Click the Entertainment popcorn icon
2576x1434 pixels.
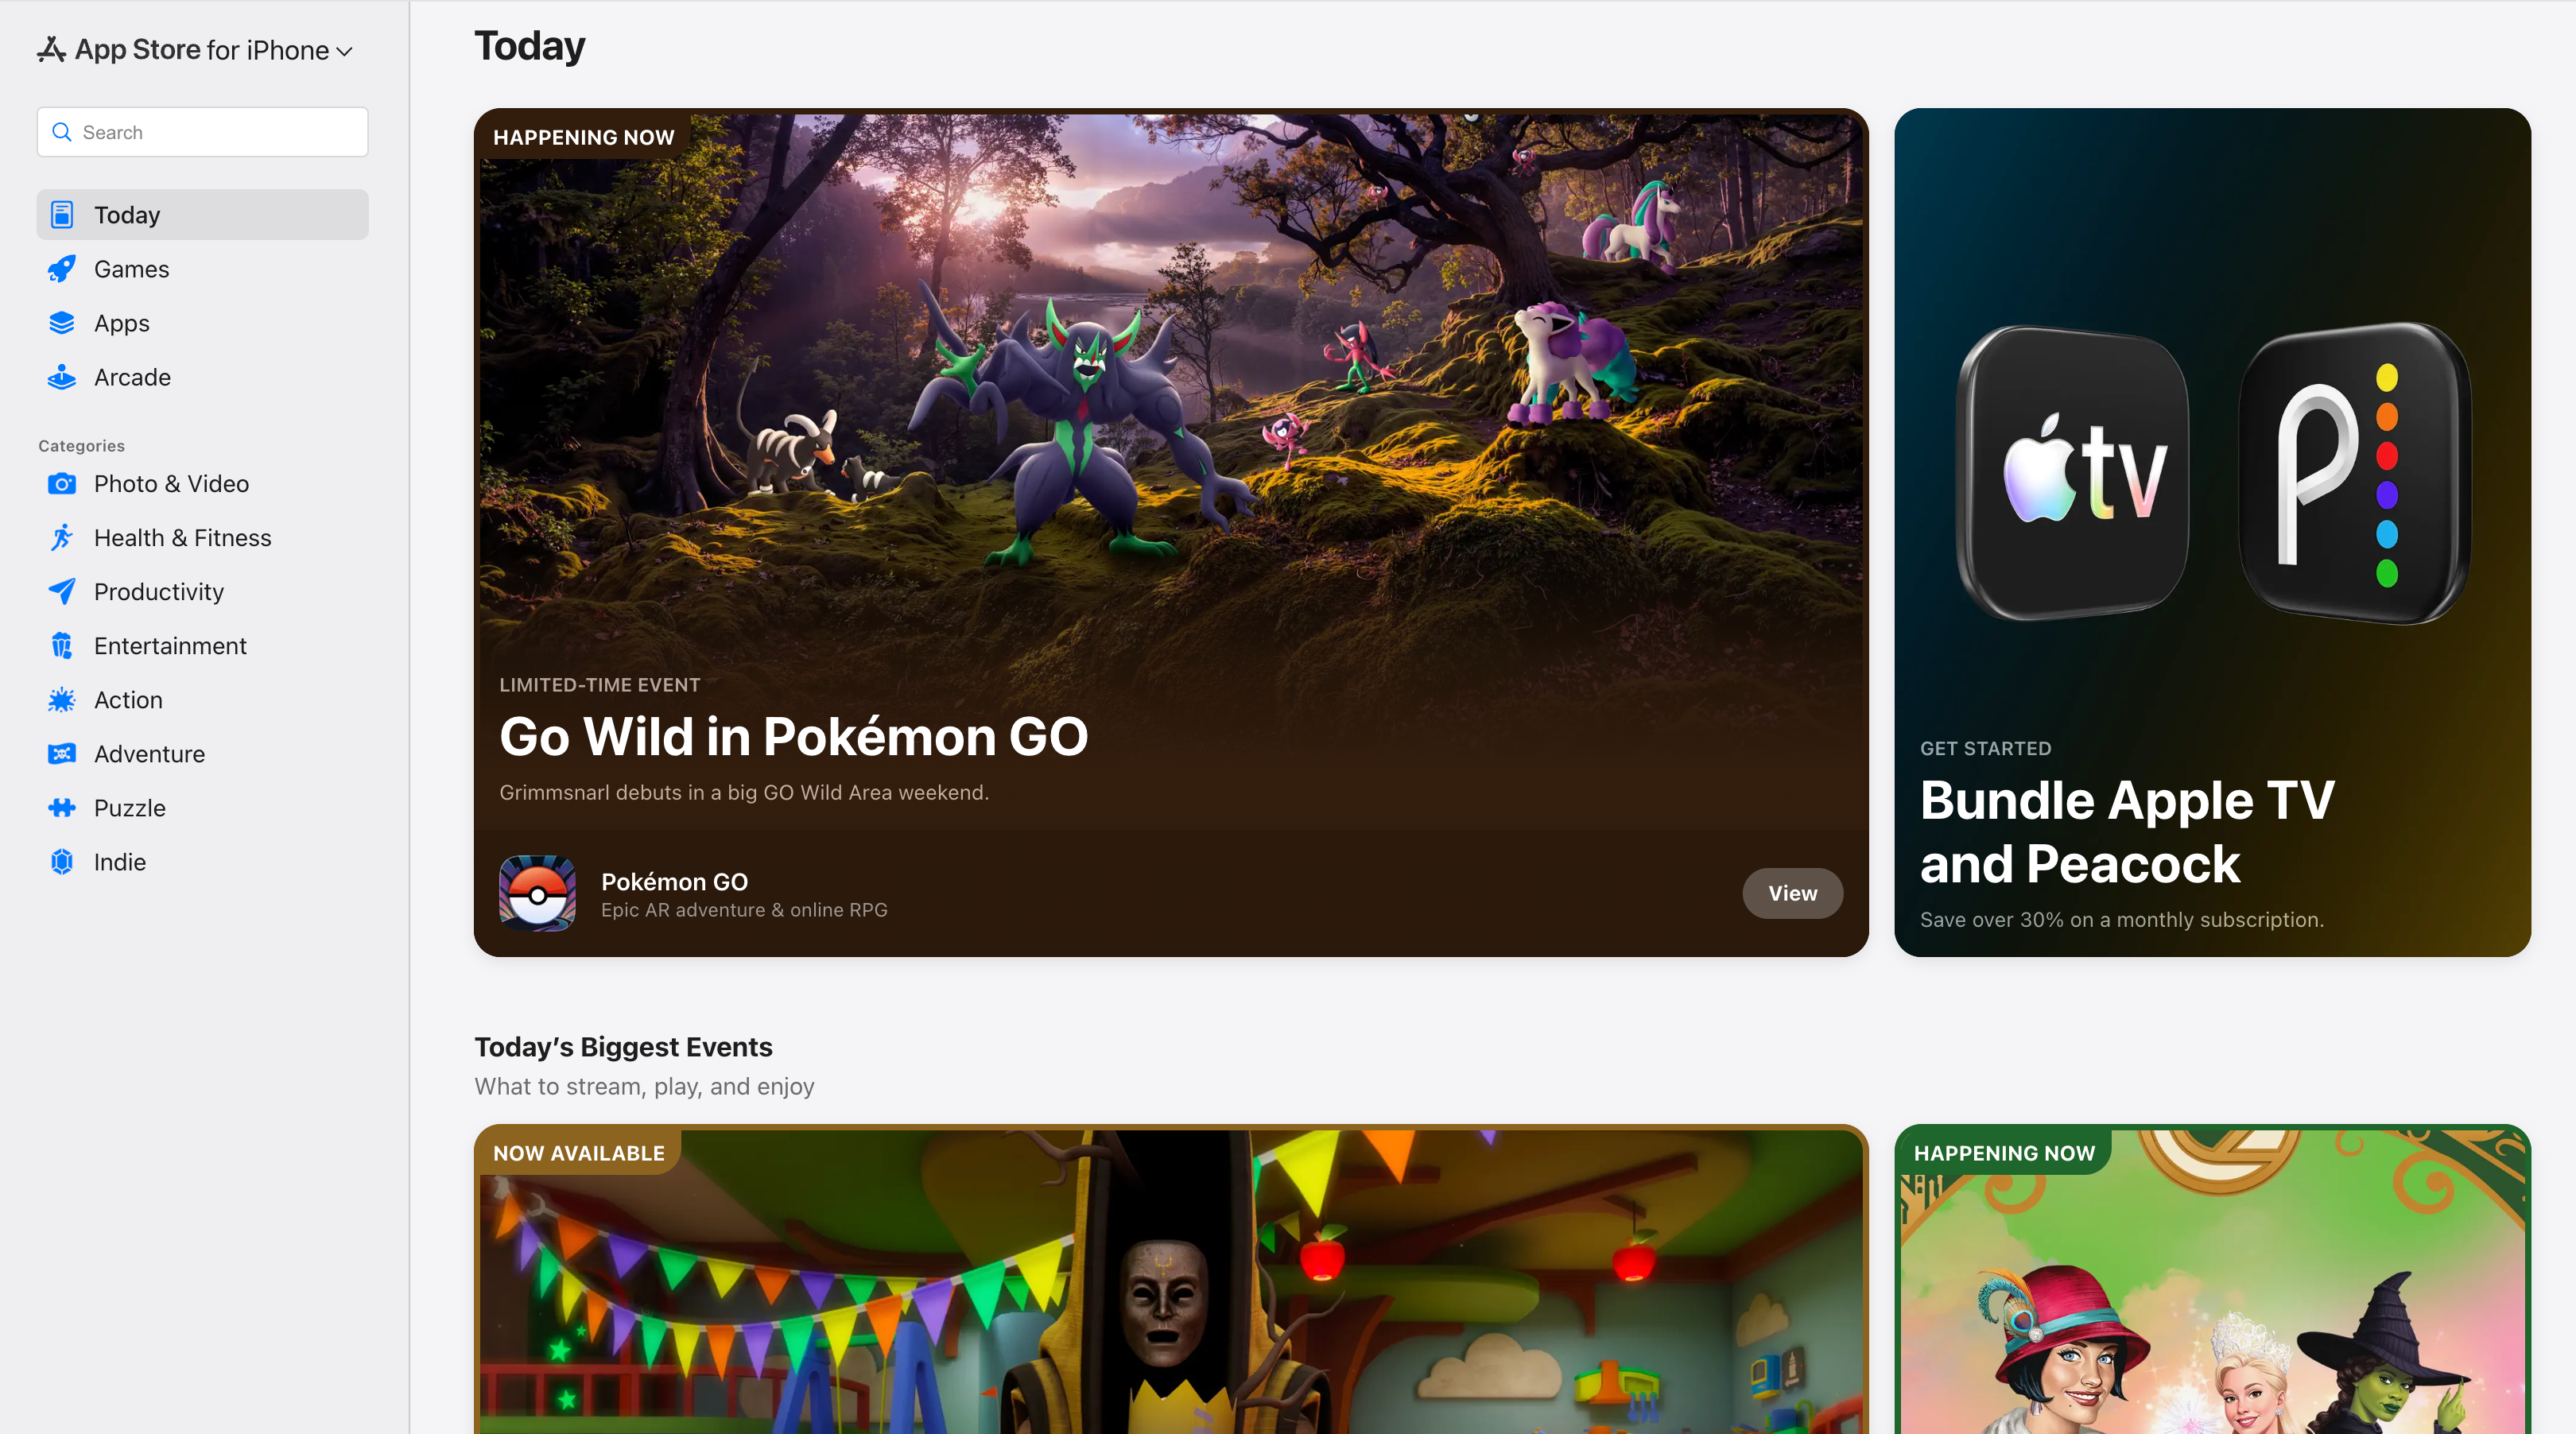coord(62,646)
